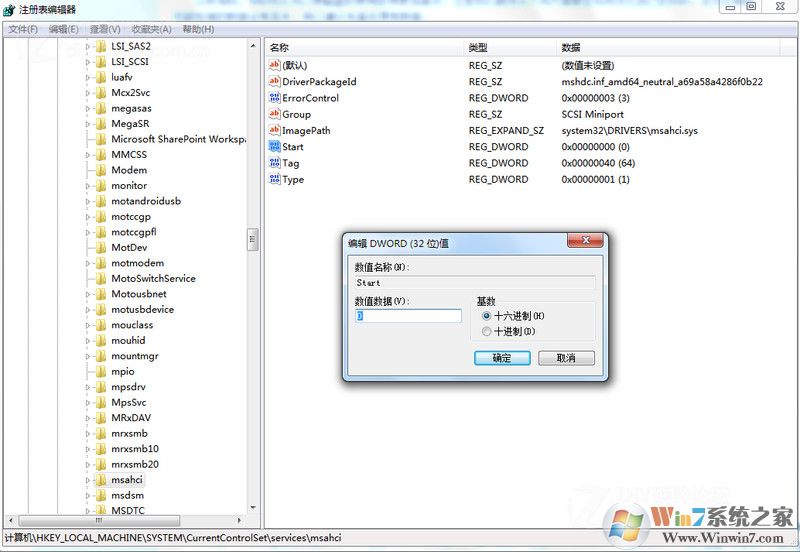Select the hexadecimal (十六进制) radio button
Screen dimensions: 800x552
tap(487, 316)
